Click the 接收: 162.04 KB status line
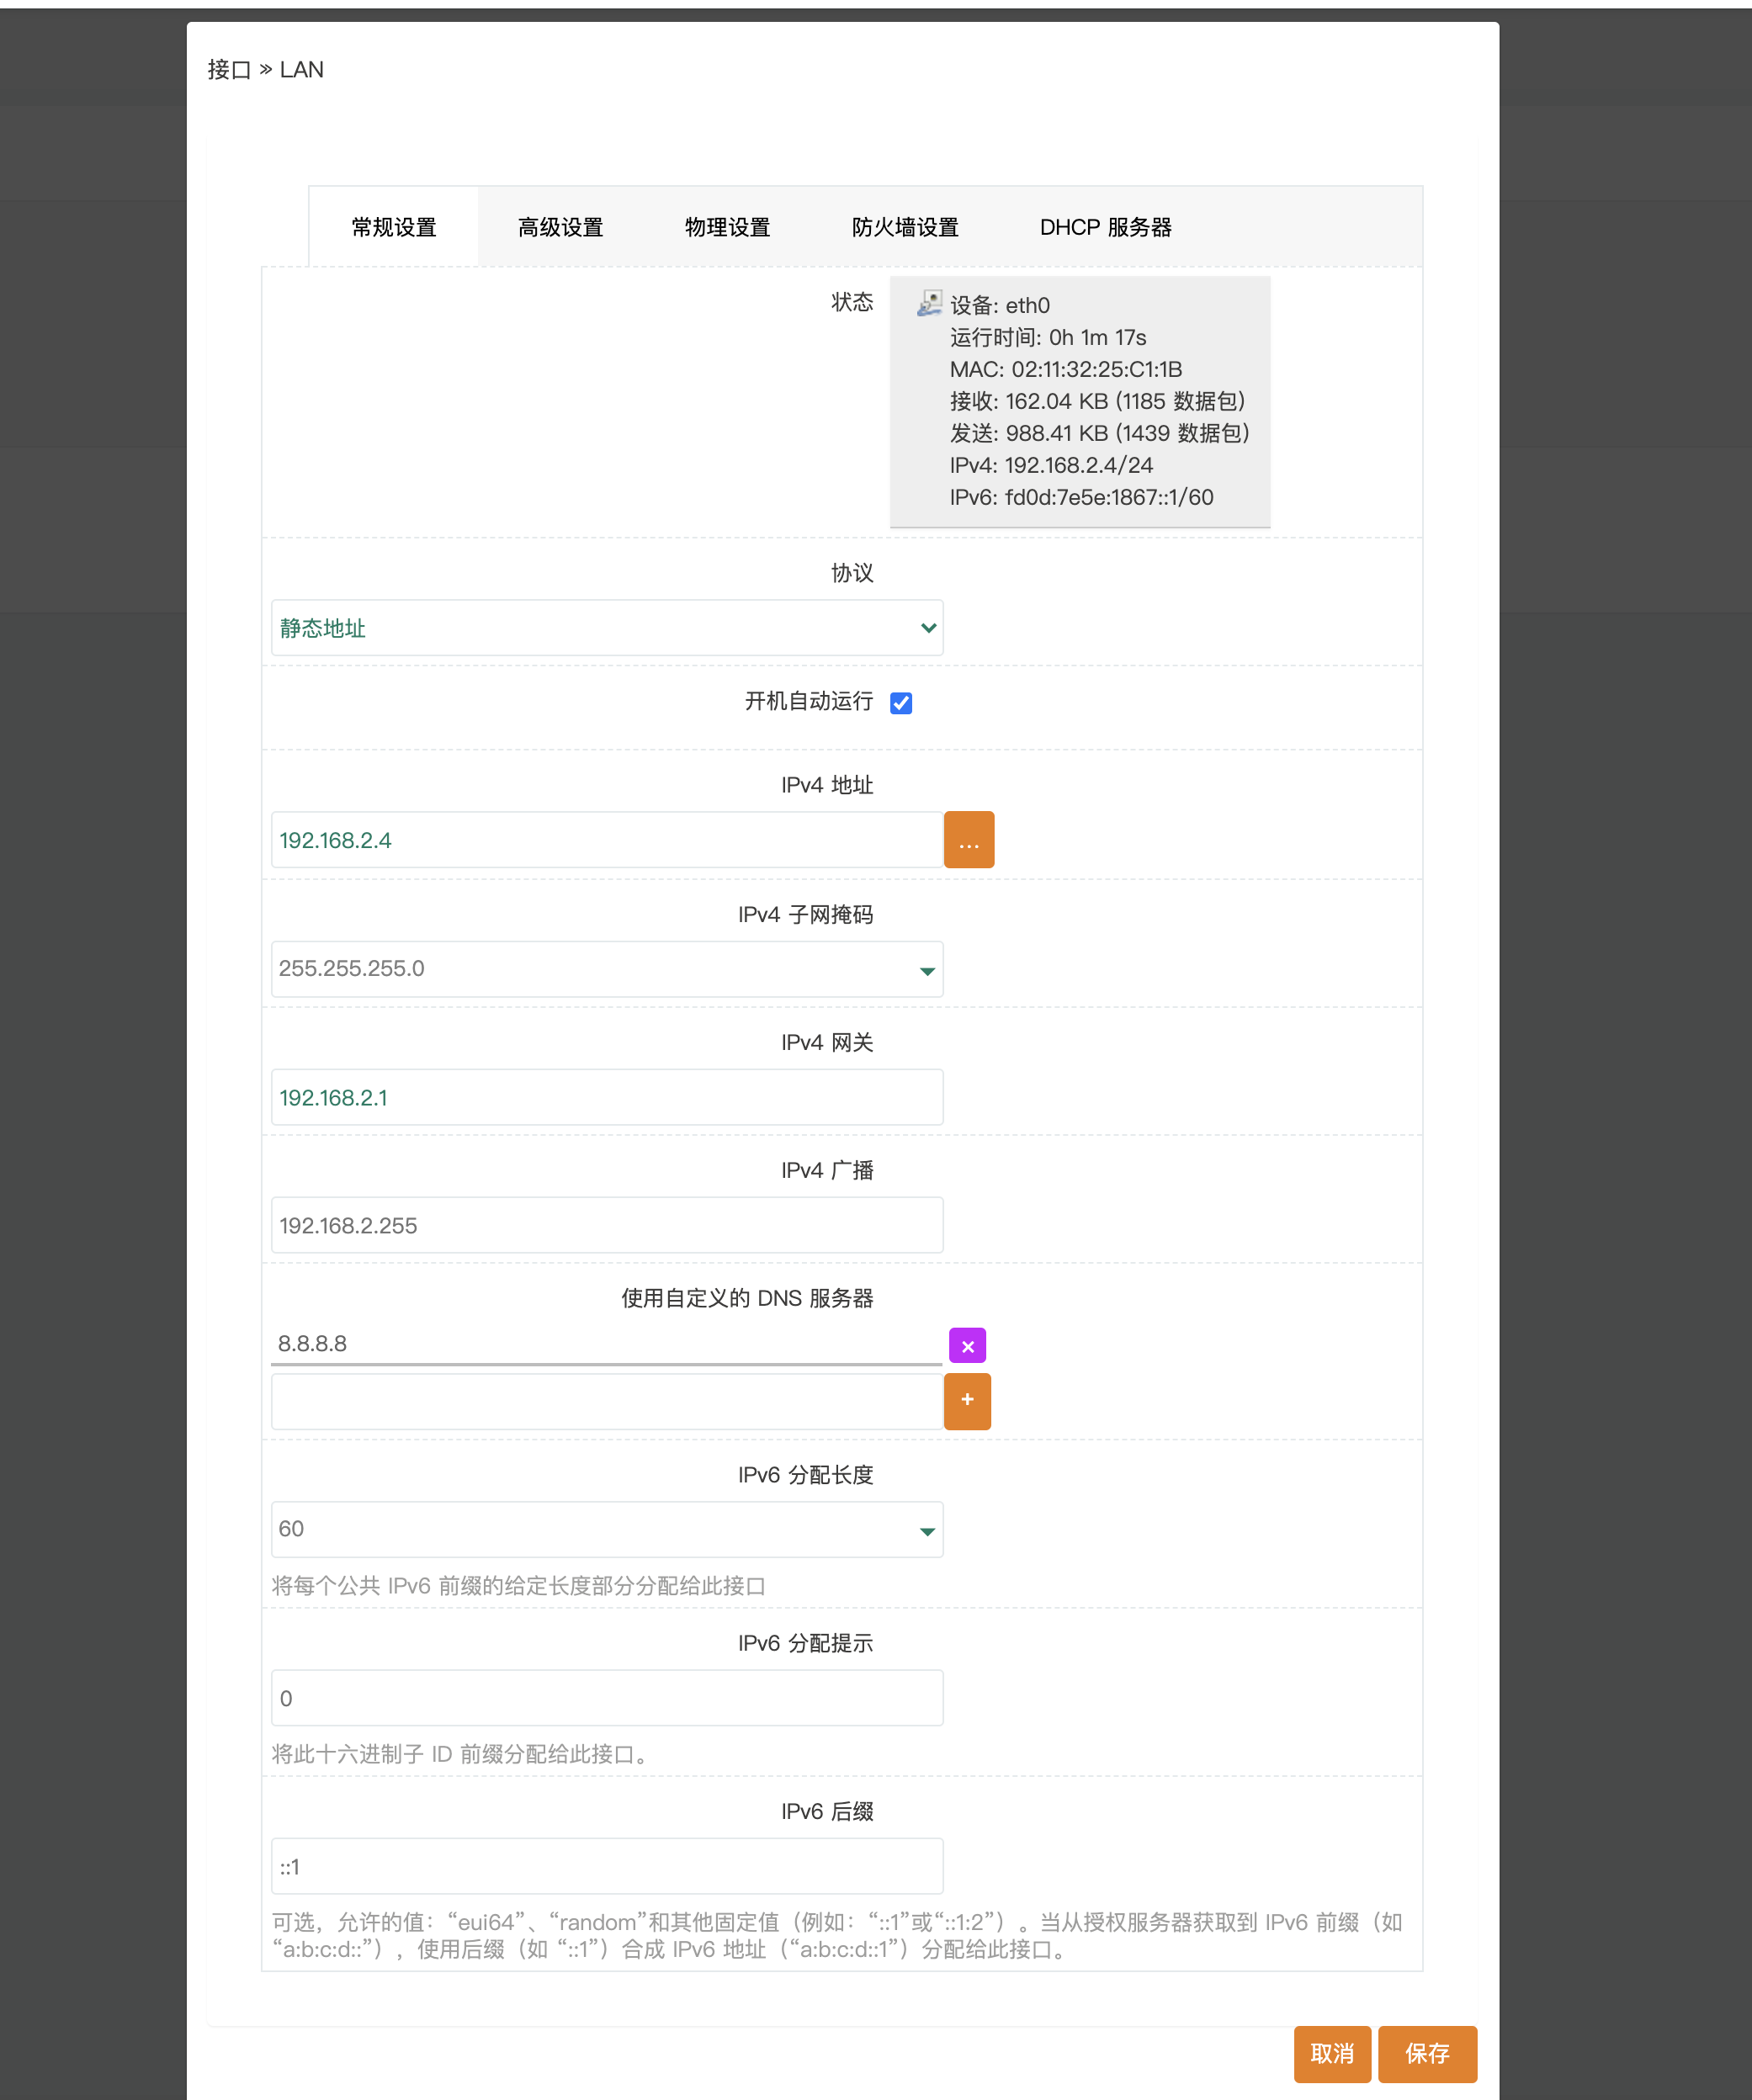Viewport: 1752px width, 2100px height. click(1097, 401)
